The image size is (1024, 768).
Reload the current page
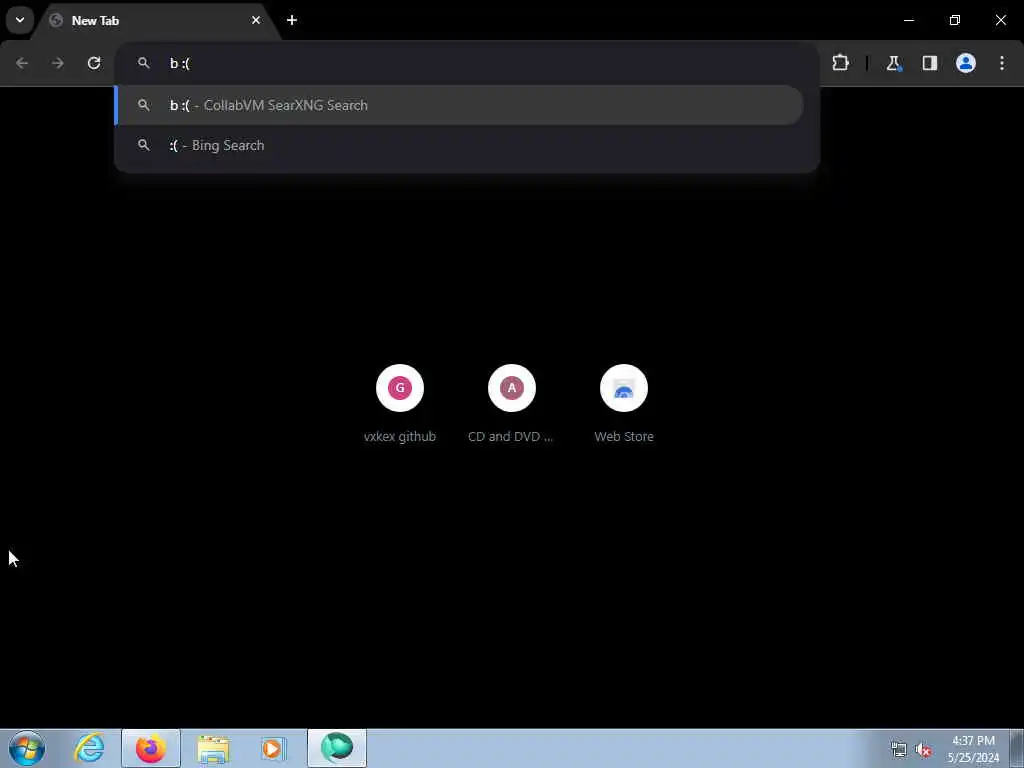(x=94, y=63)
